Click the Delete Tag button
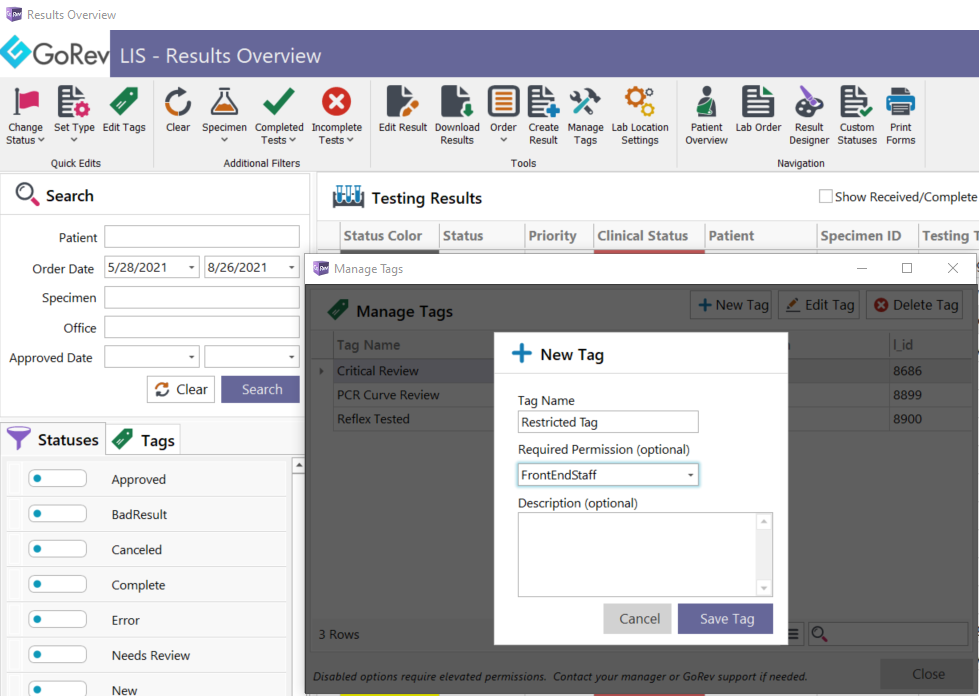This screenshot has width=979, height=696. 915,305
